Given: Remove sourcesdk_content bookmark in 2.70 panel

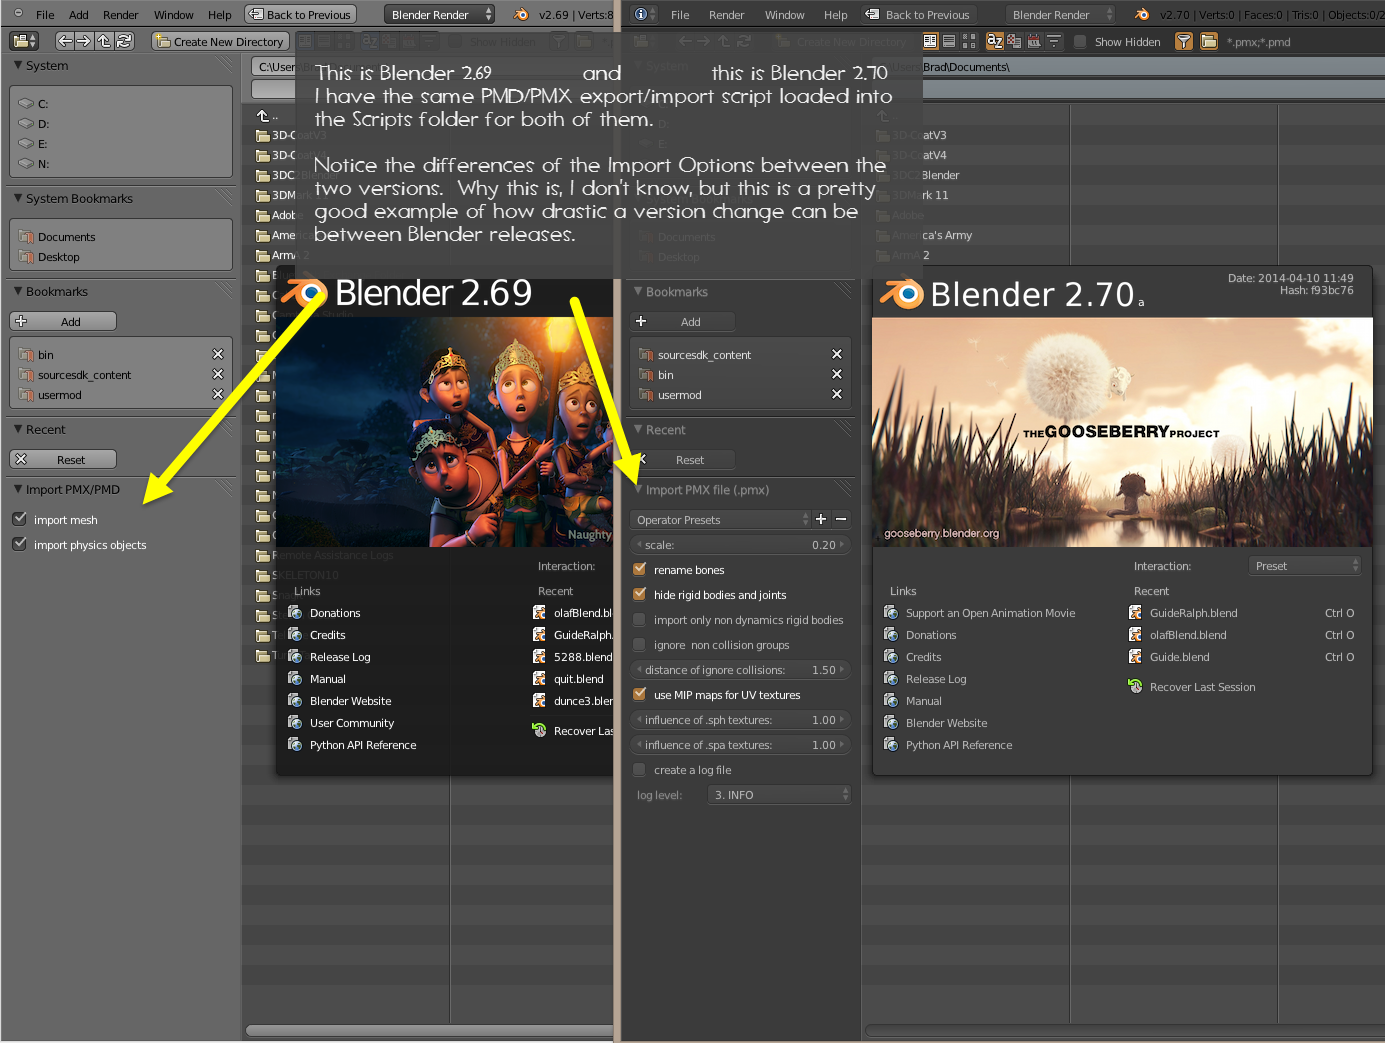Looking at the screenshot, I should pos(837,354).
